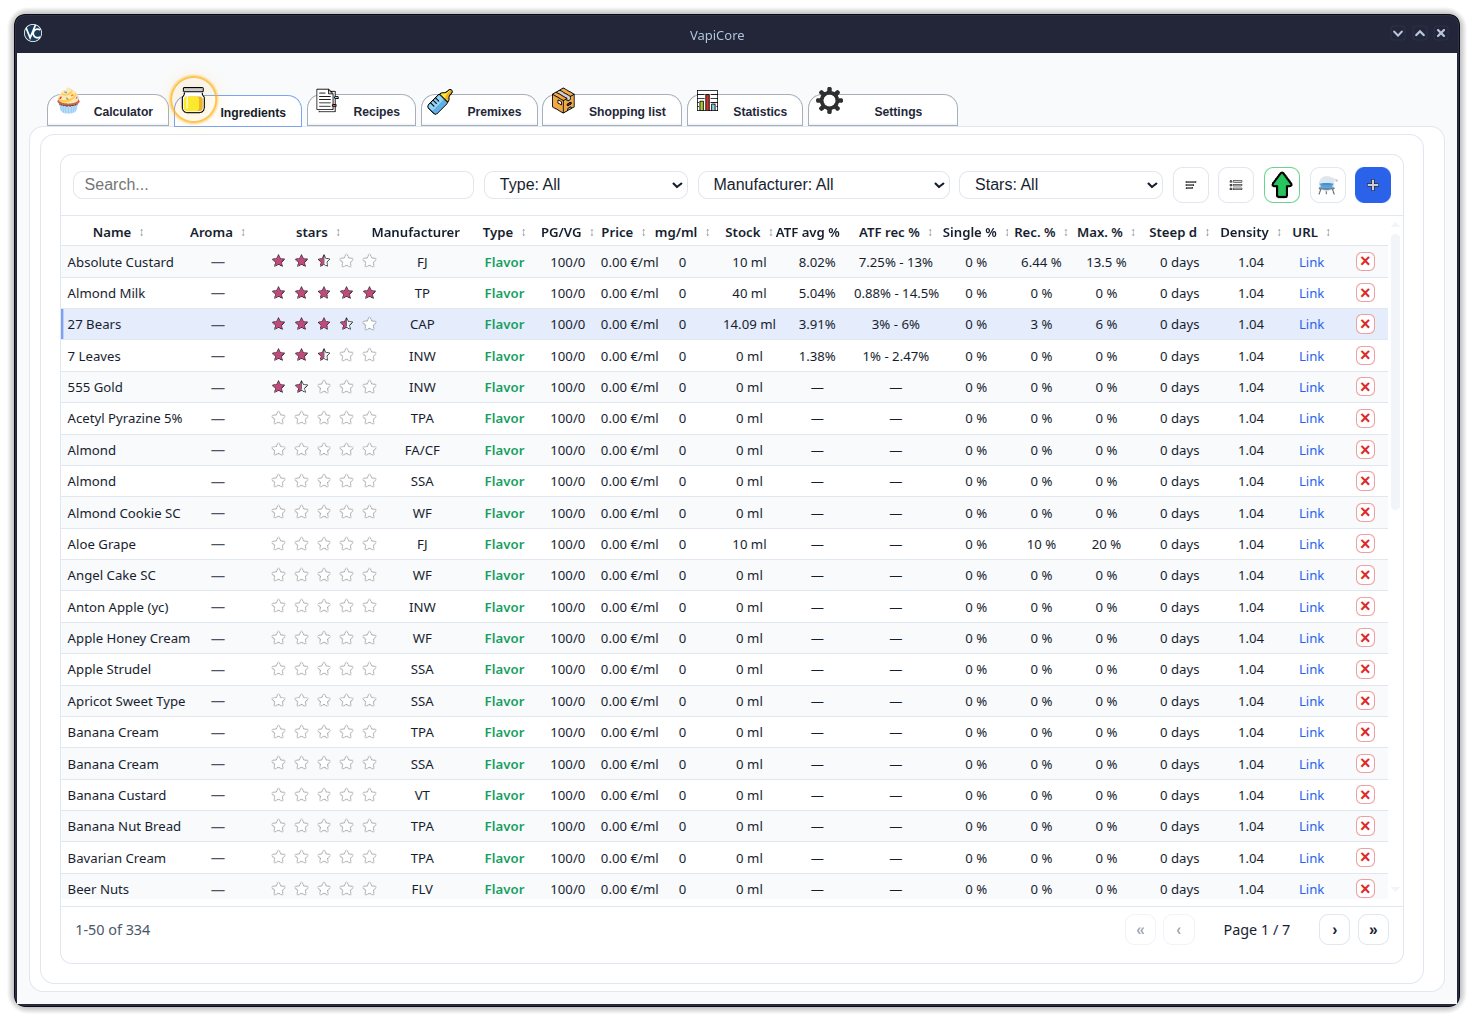Toggle sort order on Density column
The width and height of the screenshot is (1474, 1021).
[x=1244, y=232]
